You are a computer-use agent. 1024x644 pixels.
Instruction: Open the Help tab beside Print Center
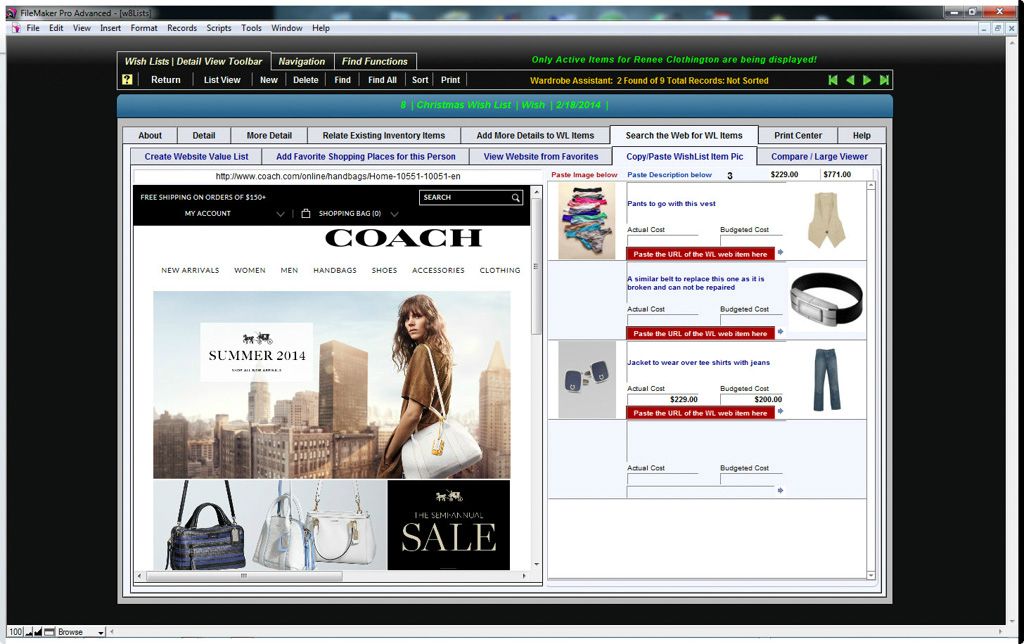tap(861, 135)
